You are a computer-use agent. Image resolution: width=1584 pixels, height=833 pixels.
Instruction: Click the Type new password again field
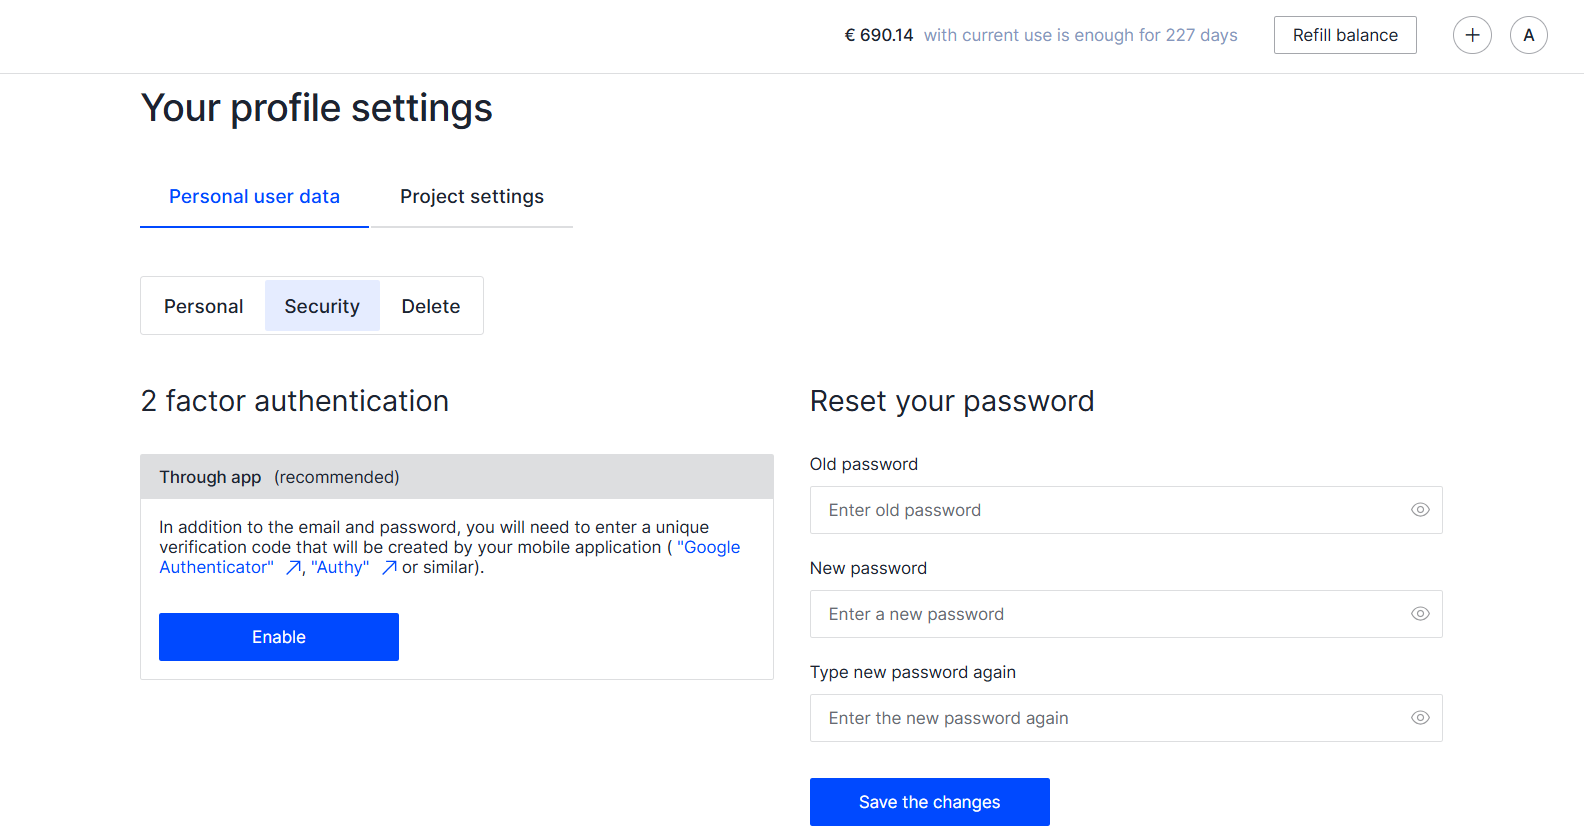(x=1100, y=718)
